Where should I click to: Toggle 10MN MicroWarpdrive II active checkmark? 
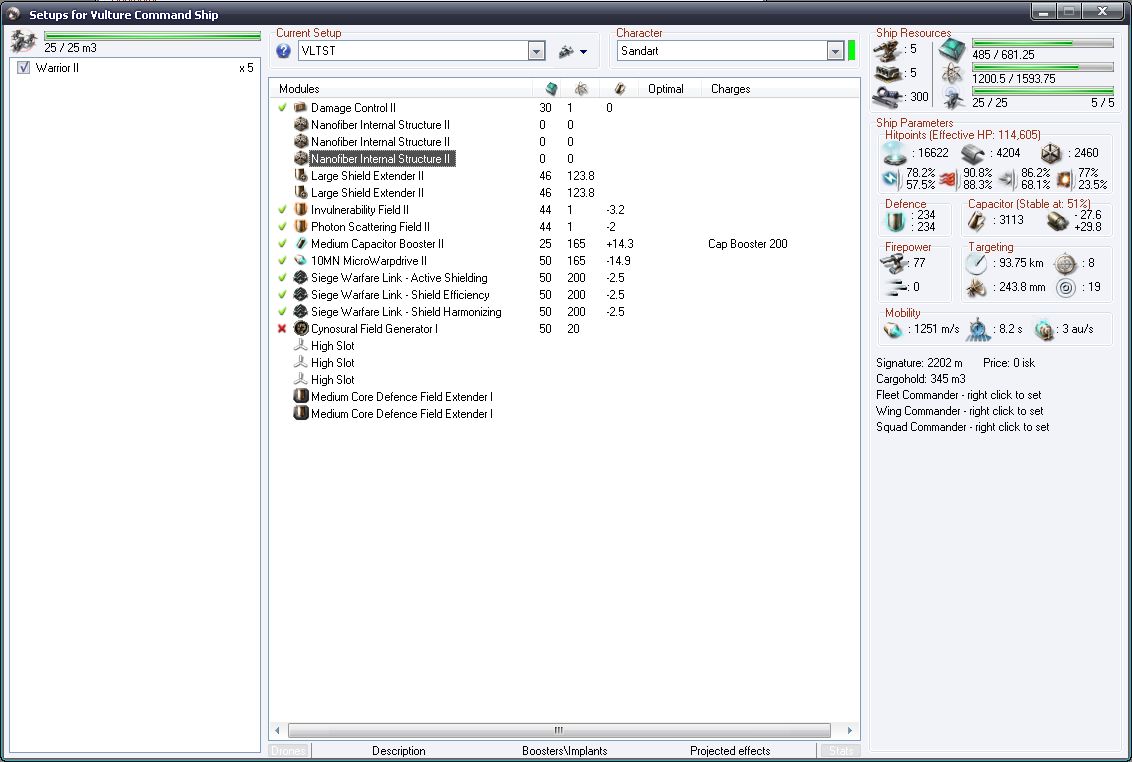point(282,261)
